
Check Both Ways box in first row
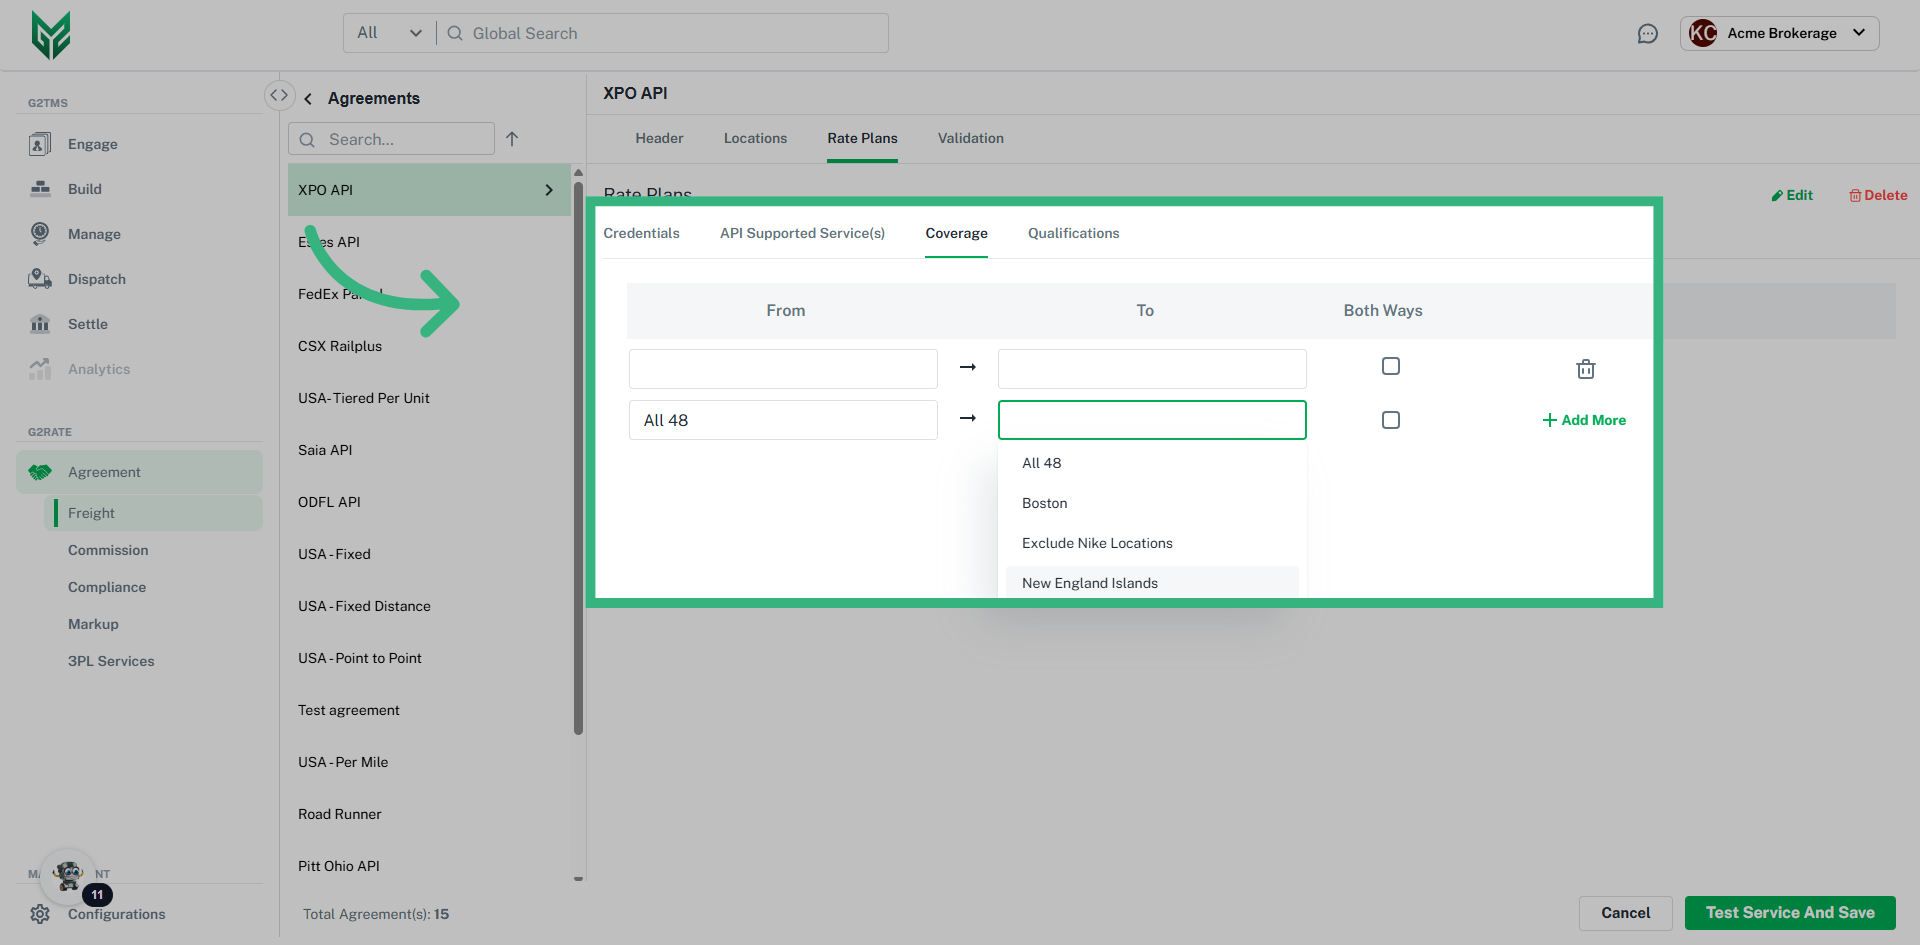click(x=1390, y=366)
